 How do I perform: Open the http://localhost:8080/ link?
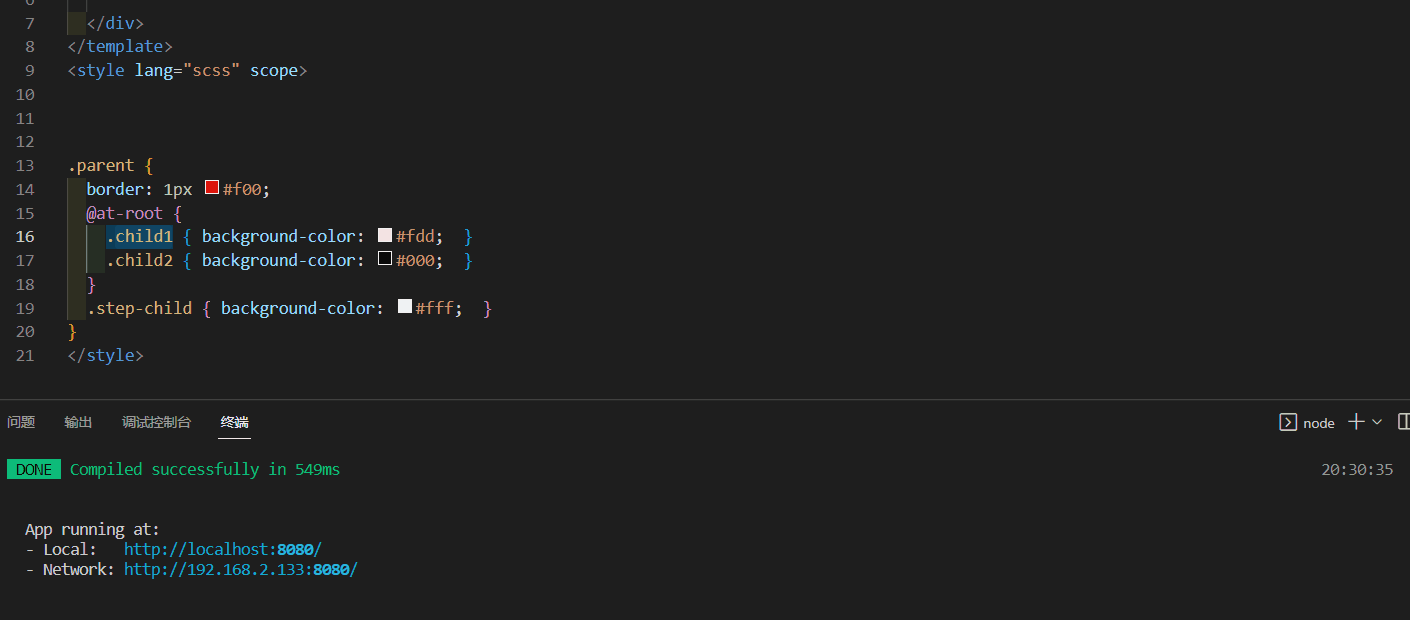tap(222, 549)
